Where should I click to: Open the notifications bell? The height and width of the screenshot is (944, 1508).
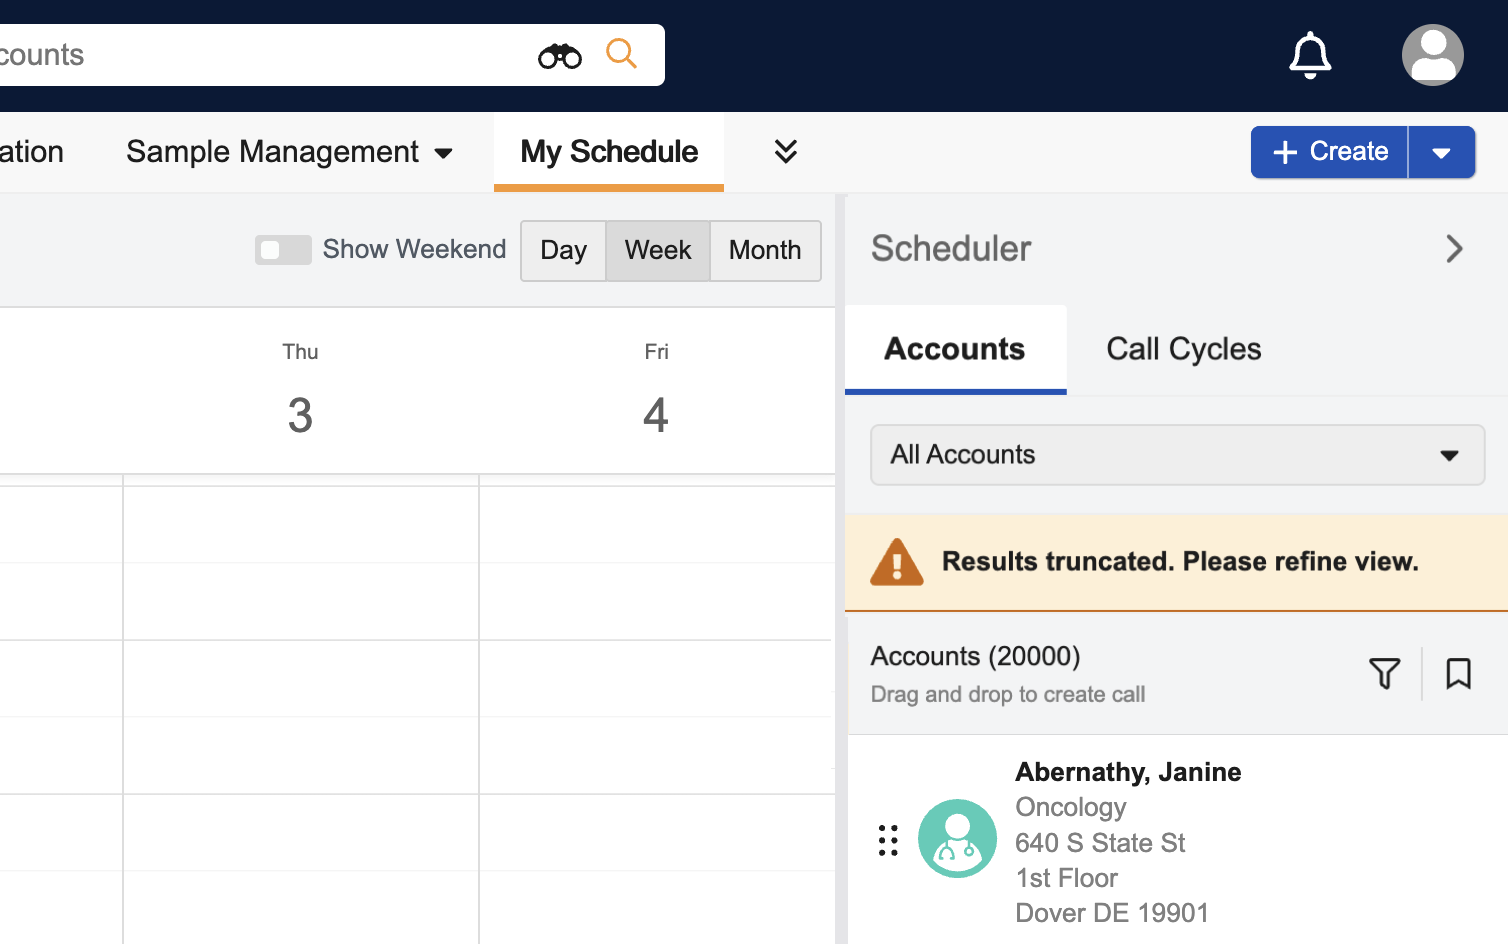click(x=1309, y=55)
